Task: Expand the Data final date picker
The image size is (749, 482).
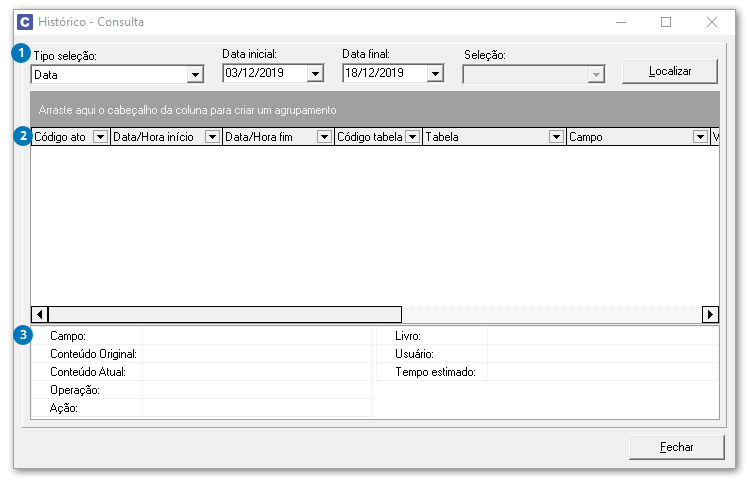Action: [x=435, y=73]
